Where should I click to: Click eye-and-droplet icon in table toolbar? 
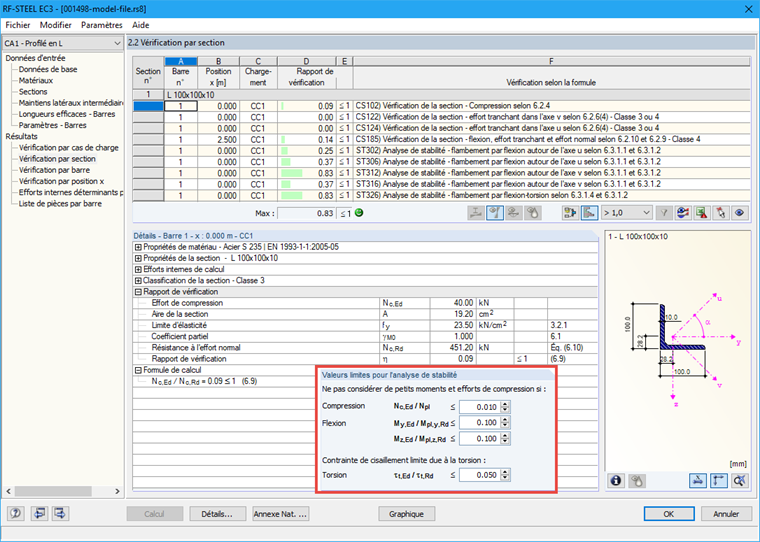pyautogui.click(x=532, y=213)
